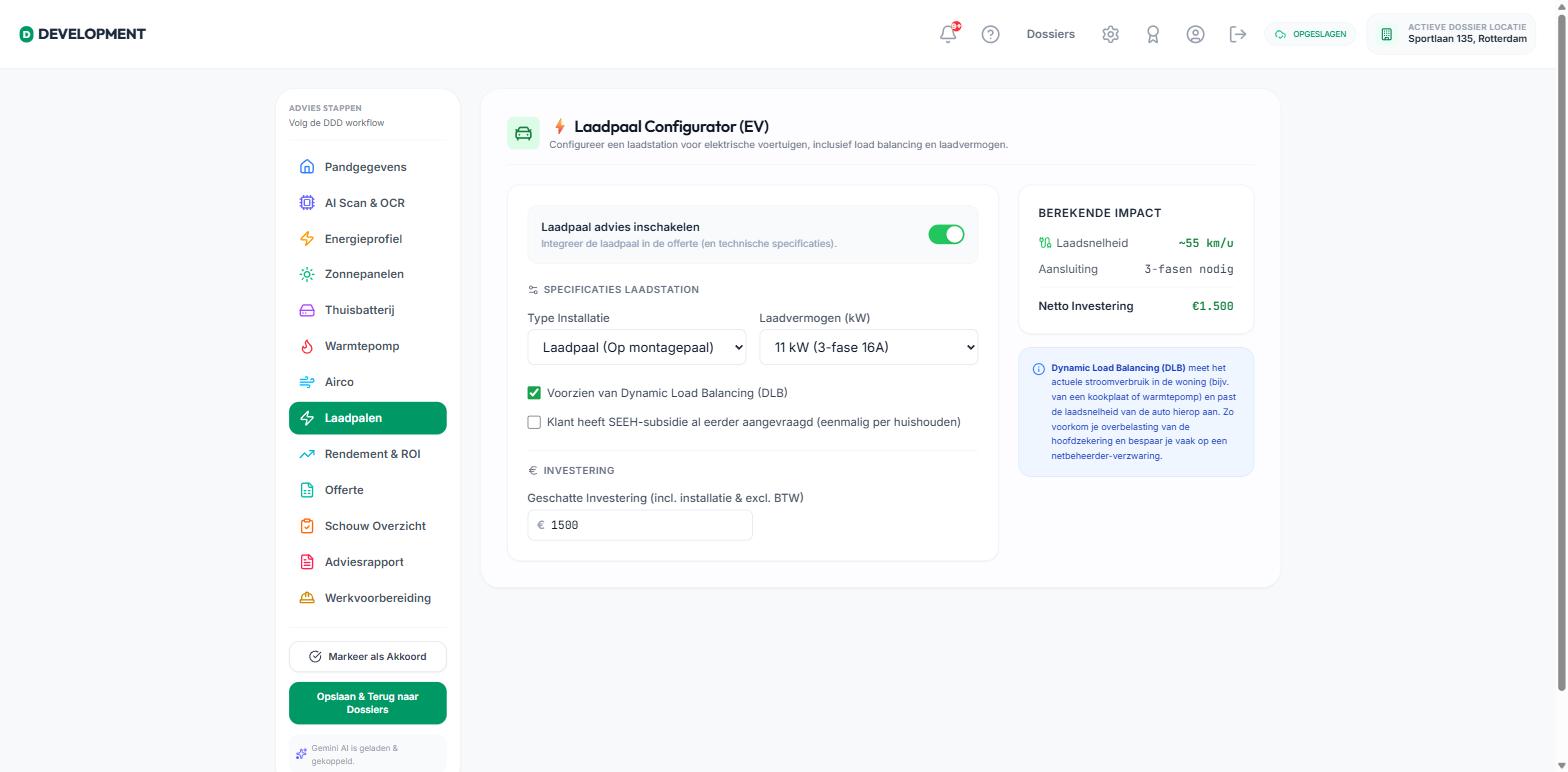The height and width of the screenshot is (772, 1568).
Task: Click the Geschatte Investering input field
Action: tap(640, 525)
